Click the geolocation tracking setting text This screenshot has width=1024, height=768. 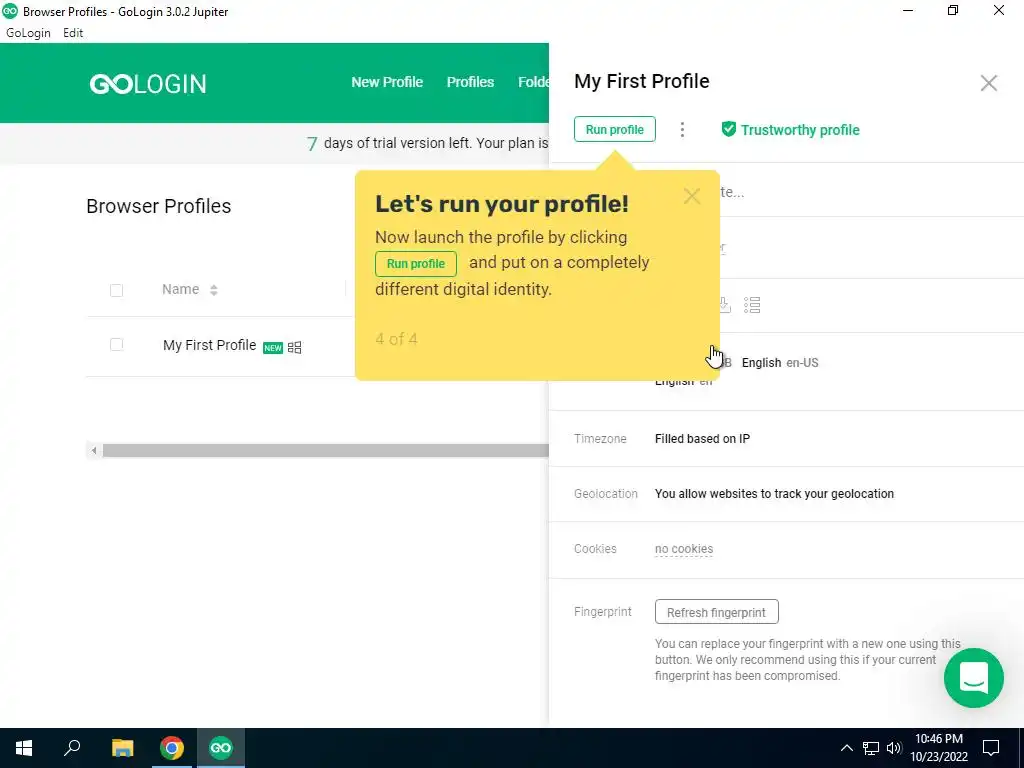point(774,494)
